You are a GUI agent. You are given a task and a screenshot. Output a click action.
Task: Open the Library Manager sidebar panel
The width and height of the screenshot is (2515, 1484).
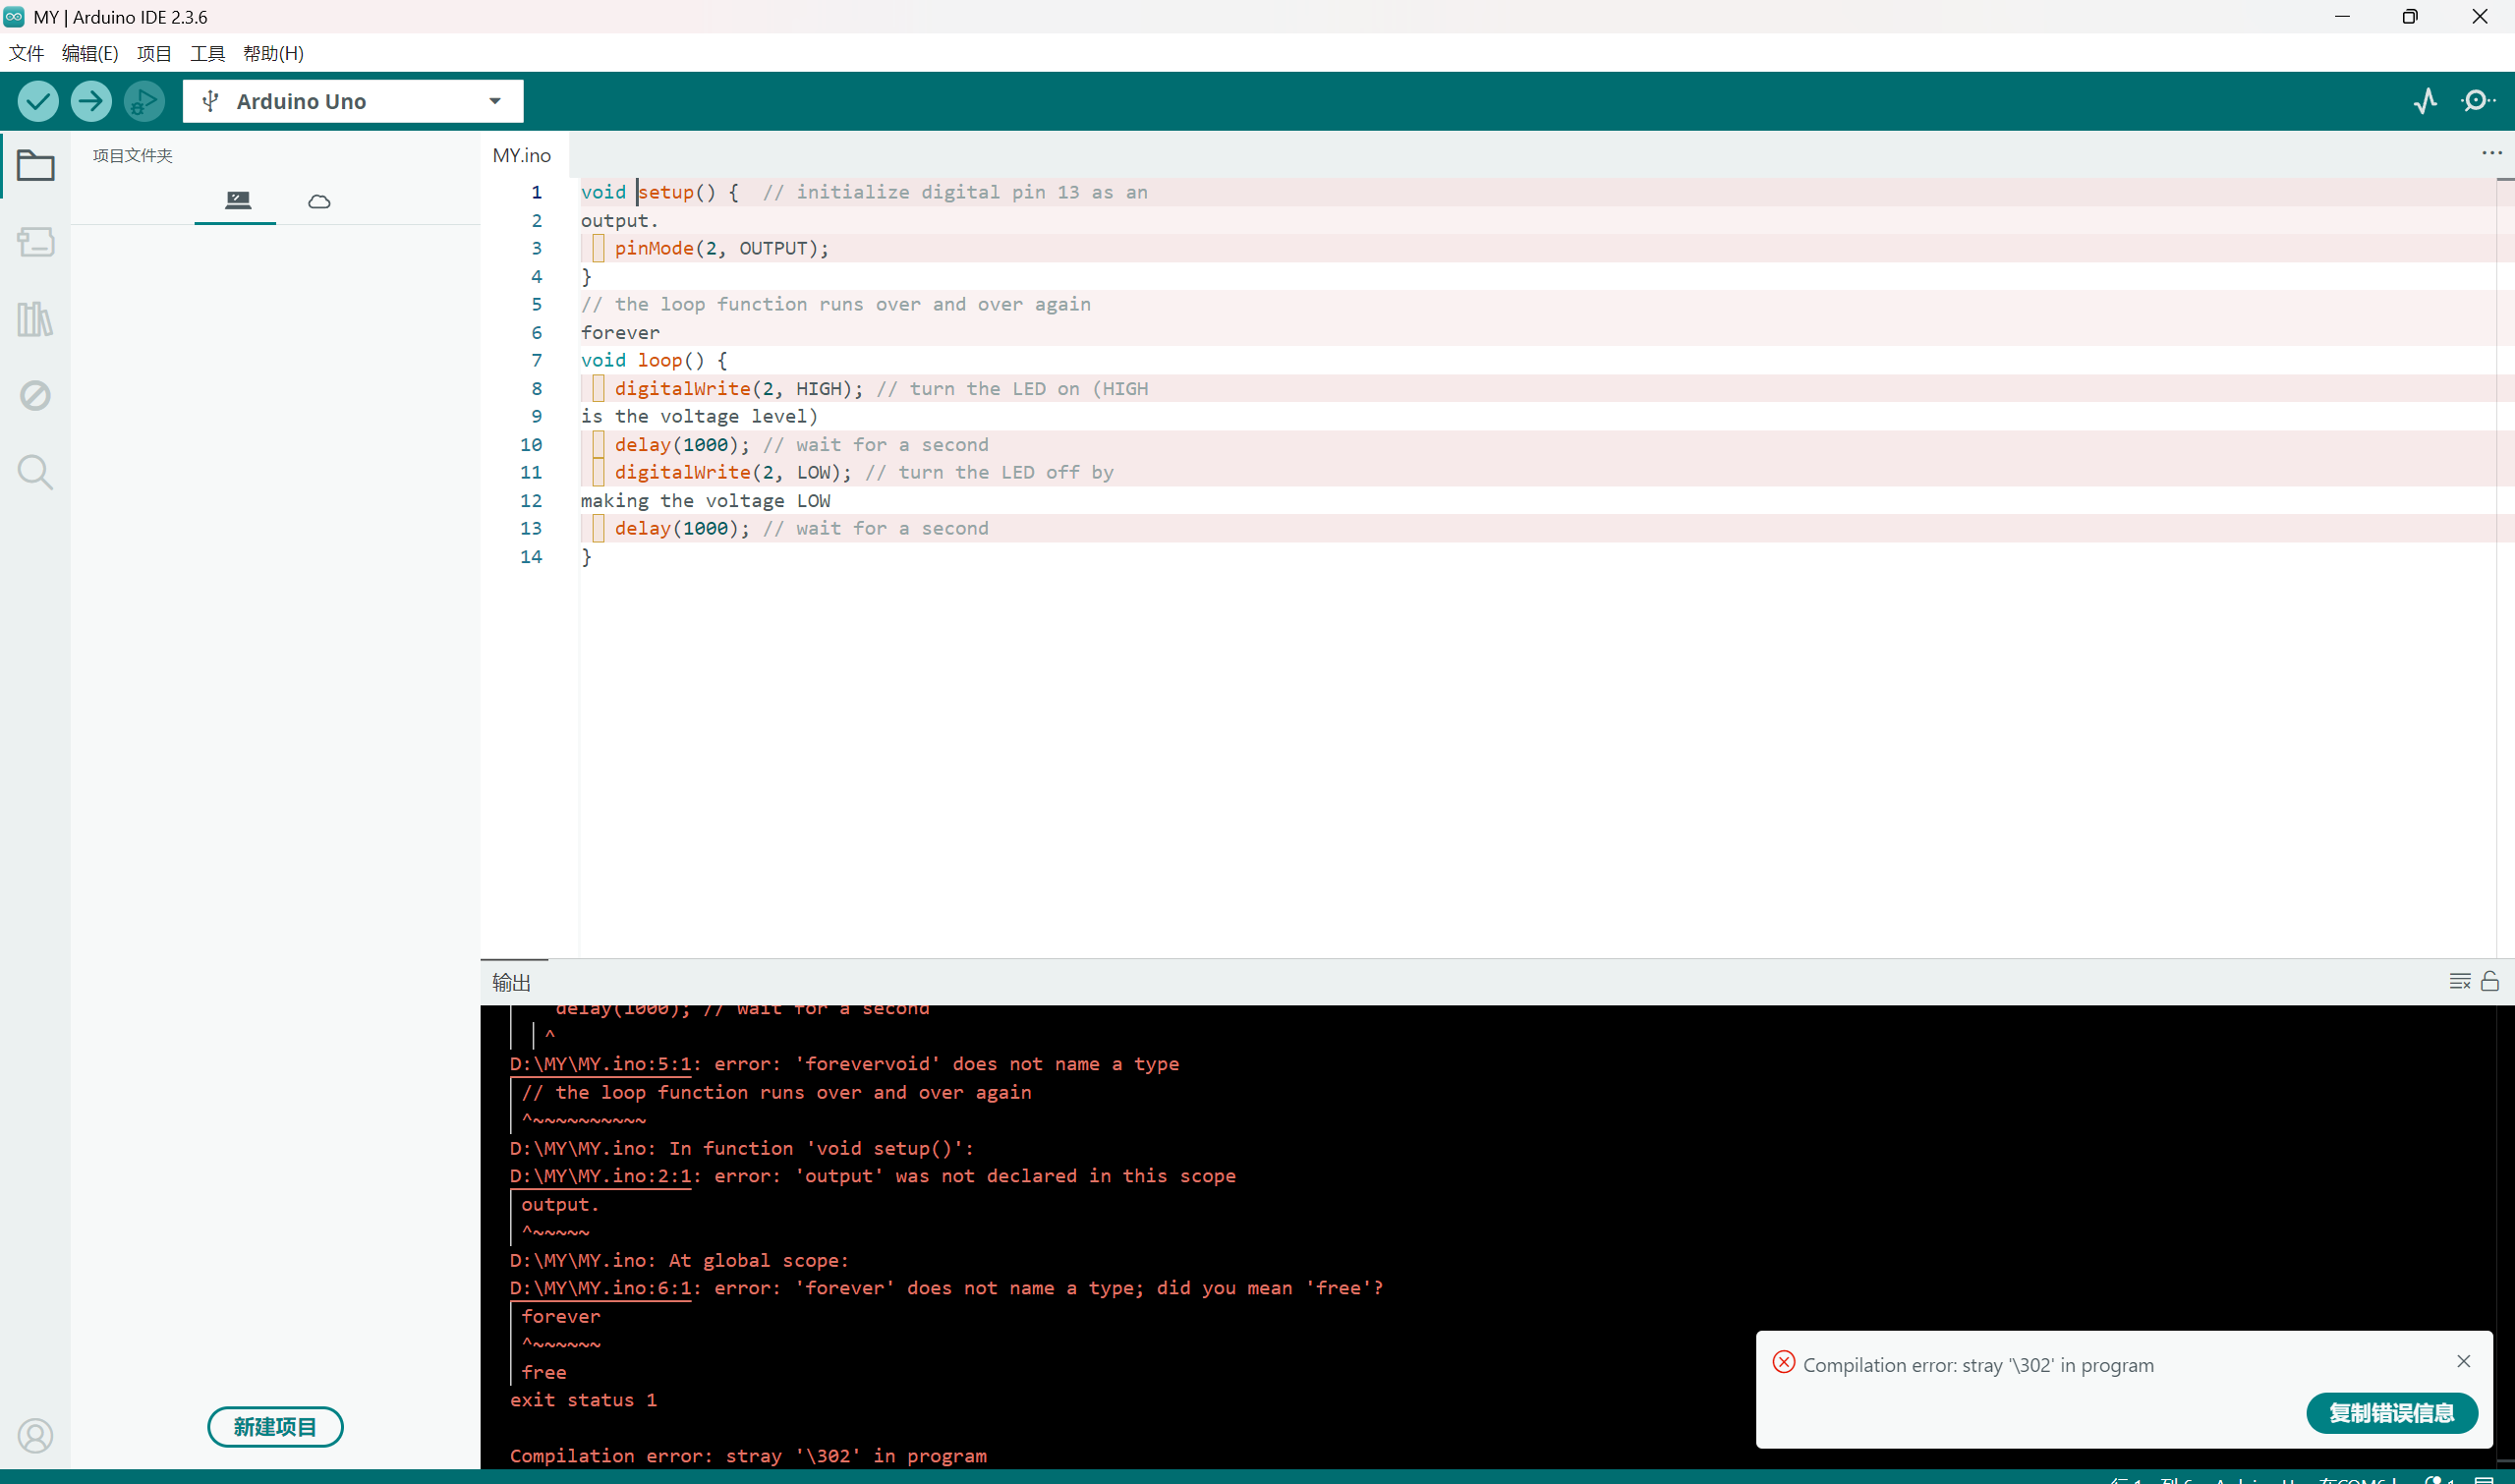coord(35,319)
